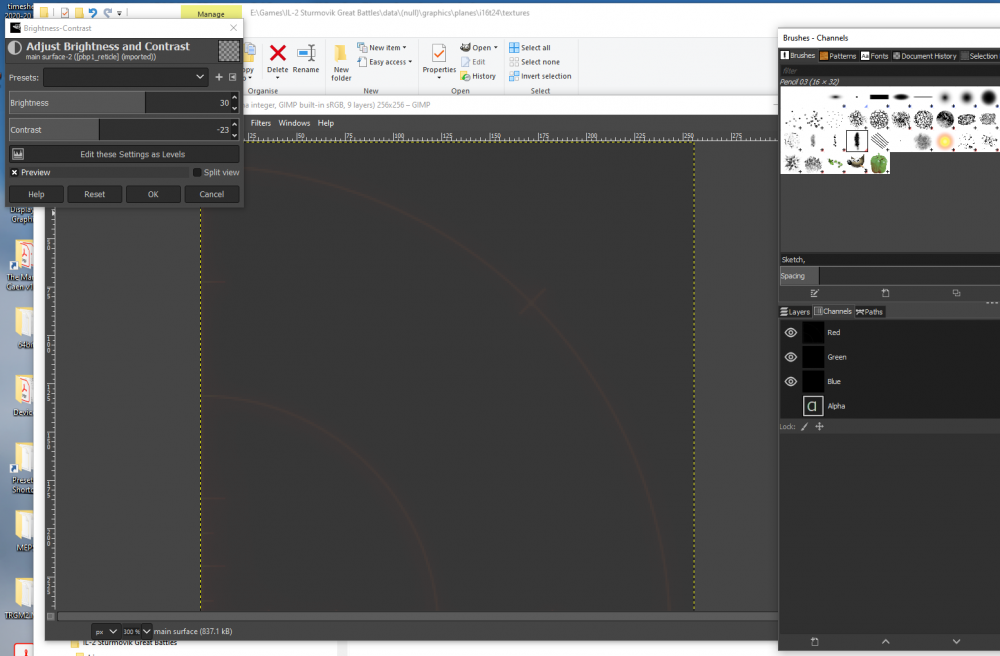Viewport: 1000px width, 656px height.
Task: Click the Brightness slider
Action: coord(118,103)
